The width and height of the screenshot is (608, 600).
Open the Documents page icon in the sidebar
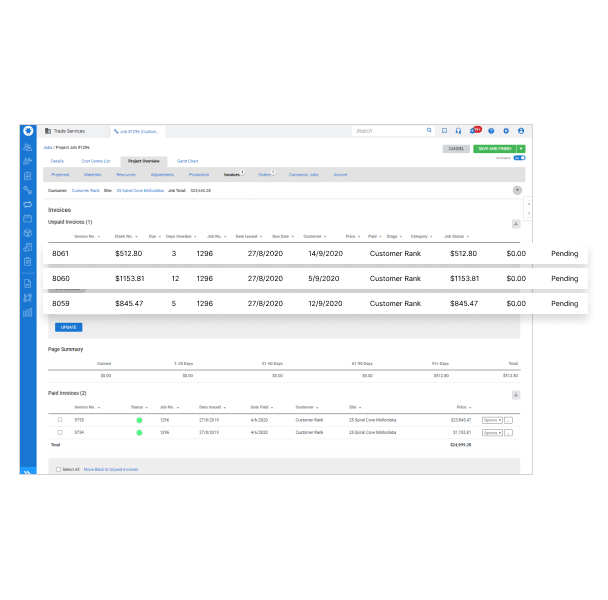(28, 284)
